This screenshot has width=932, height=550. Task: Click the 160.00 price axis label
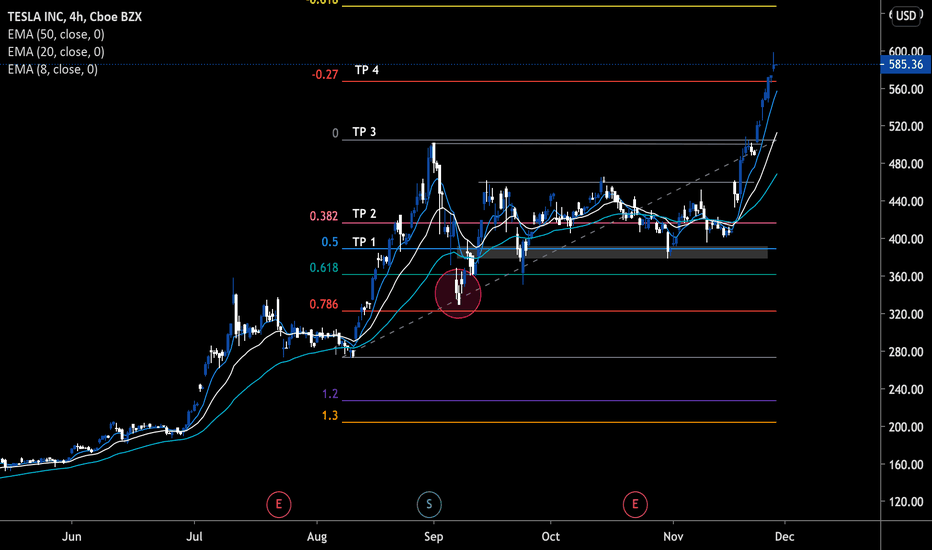pos(905,464)
